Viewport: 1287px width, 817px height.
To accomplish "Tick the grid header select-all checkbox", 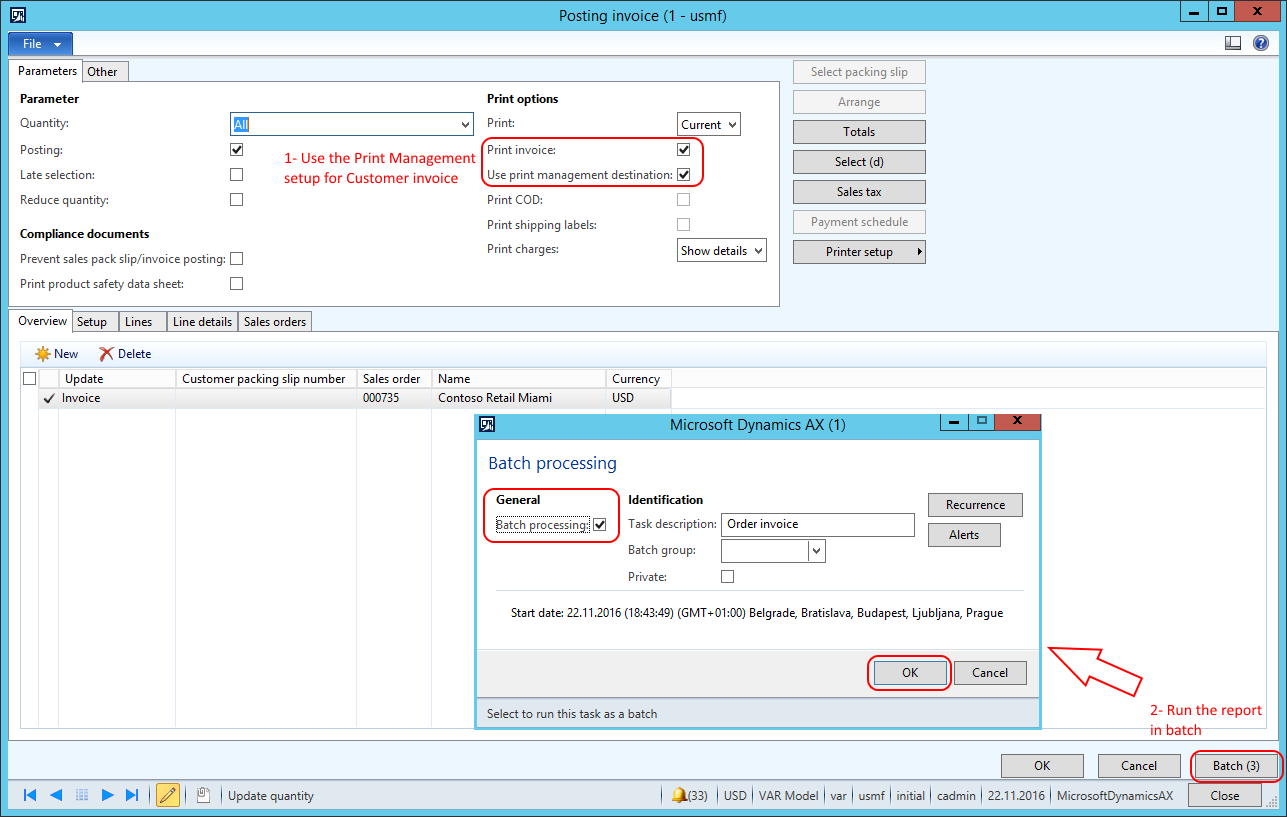I will click(29, 379).
